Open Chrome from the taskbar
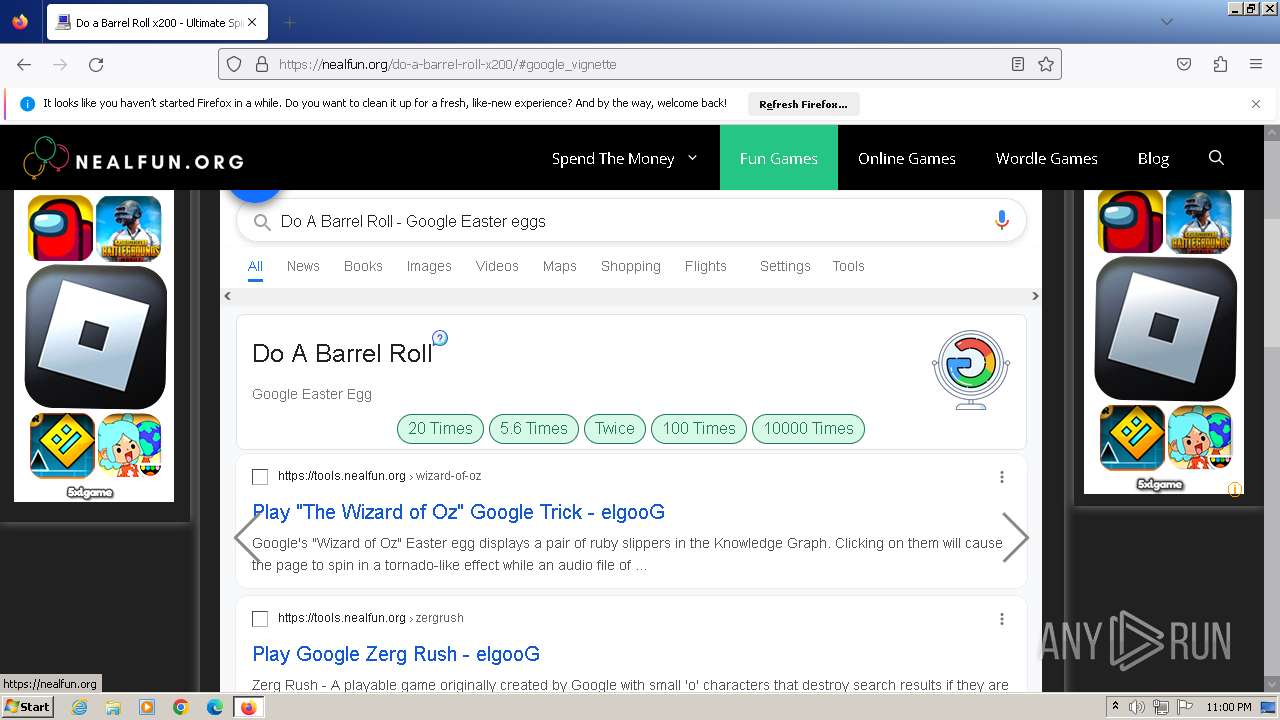 click(x=181, y=707)
